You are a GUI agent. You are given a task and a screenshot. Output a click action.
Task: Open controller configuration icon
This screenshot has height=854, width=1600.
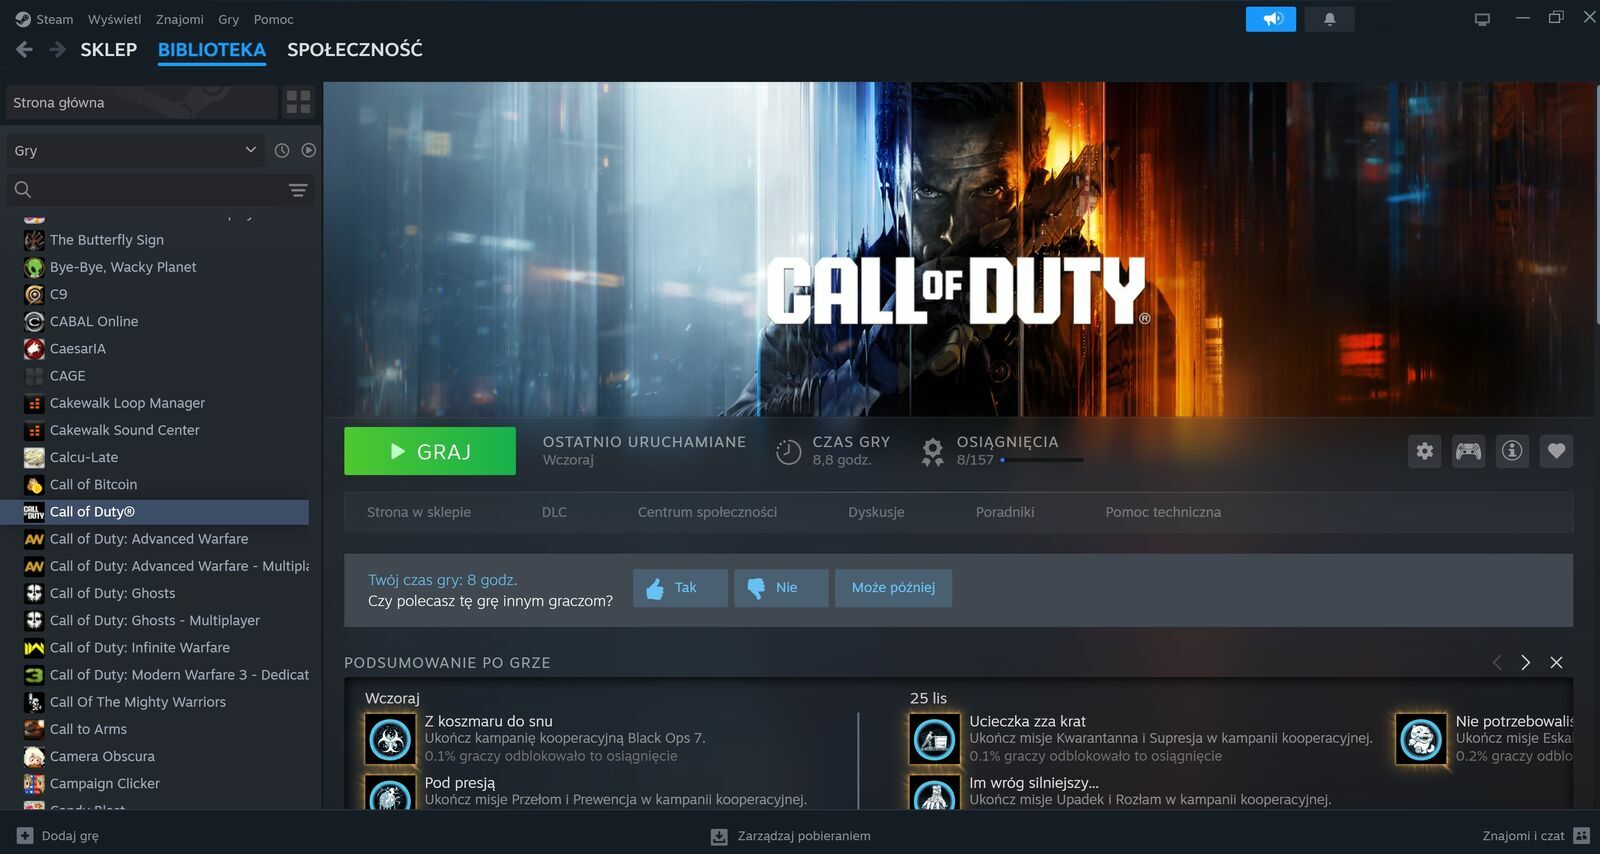[1468, 451]
